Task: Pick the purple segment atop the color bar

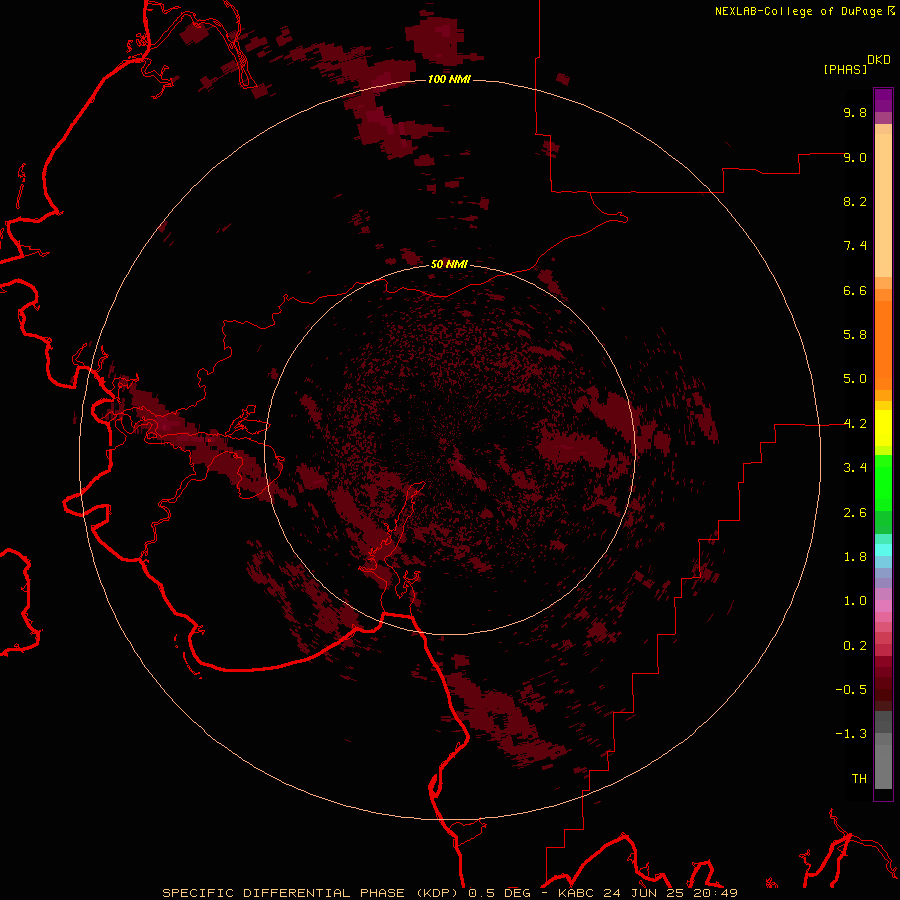Action: [883, 100]
